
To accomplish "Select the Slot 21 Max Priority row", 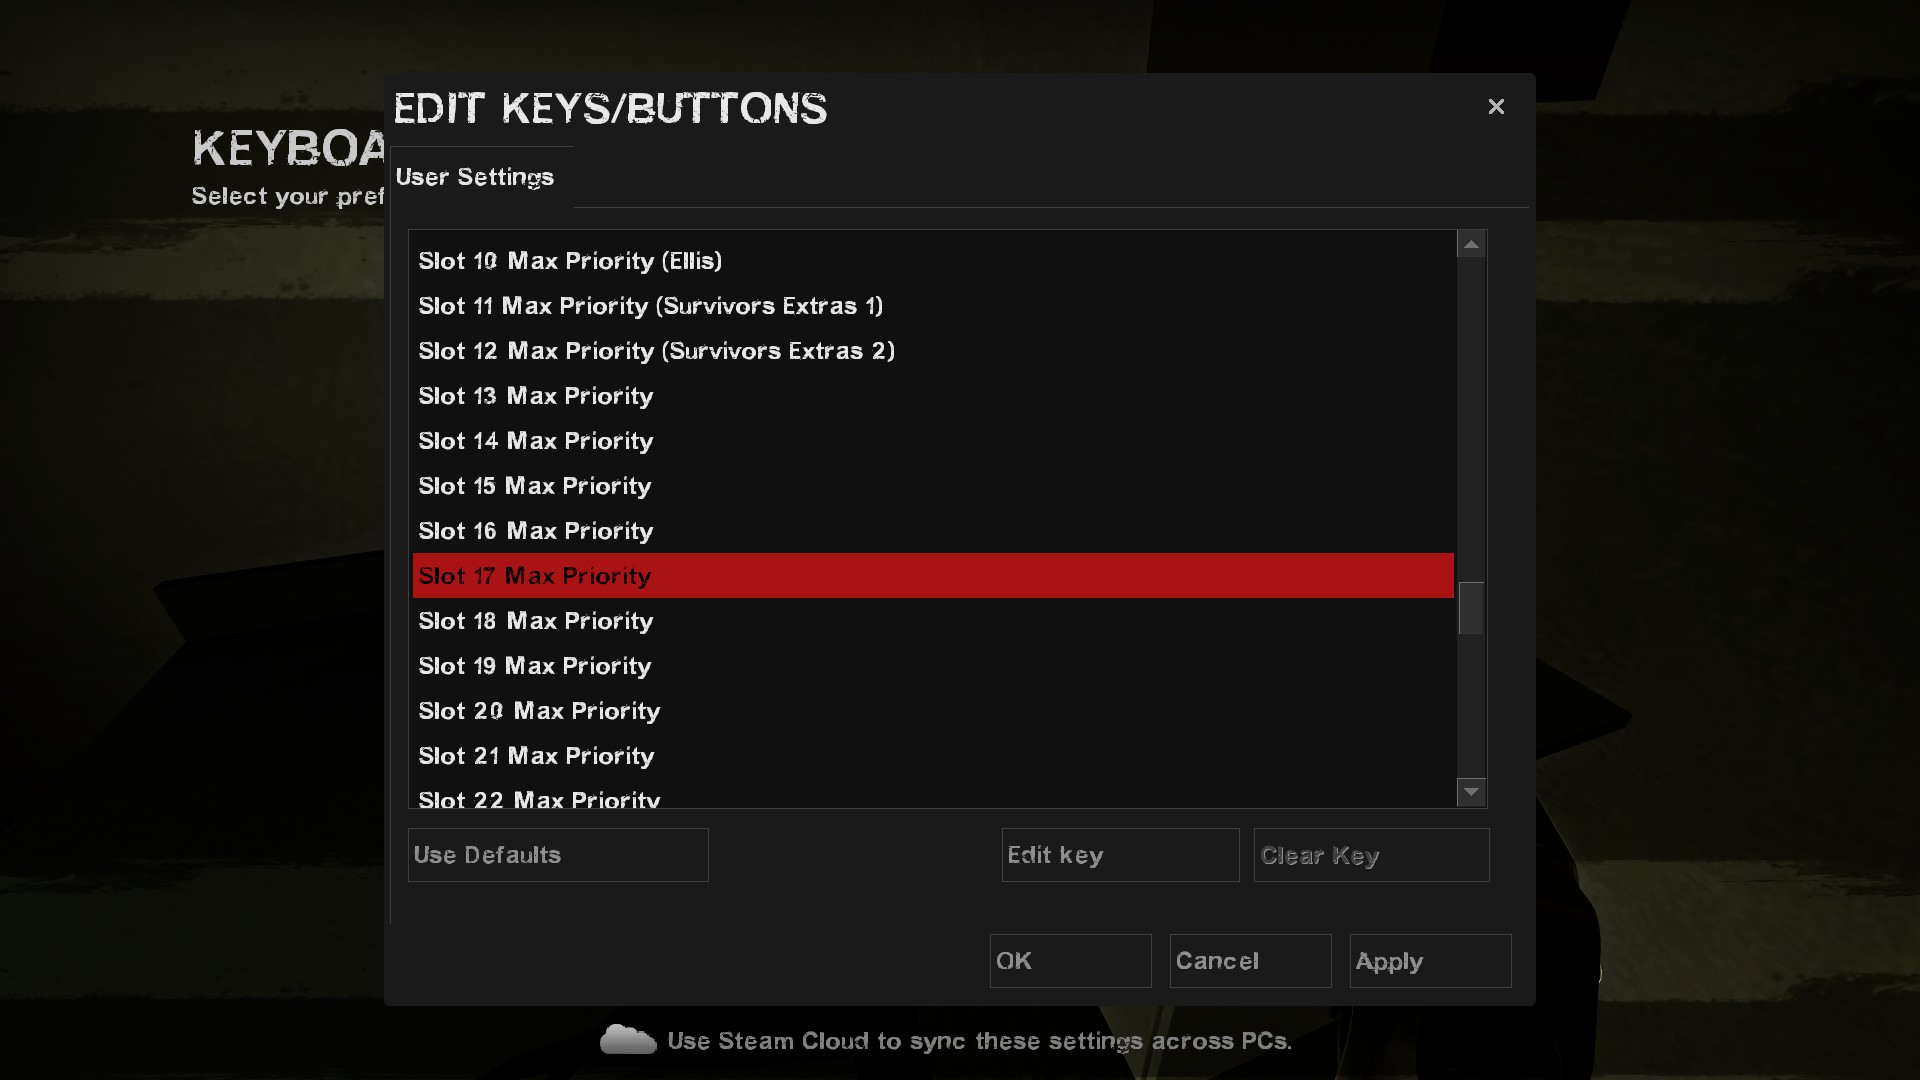I will pyautogui.click(x=536, y=756).
